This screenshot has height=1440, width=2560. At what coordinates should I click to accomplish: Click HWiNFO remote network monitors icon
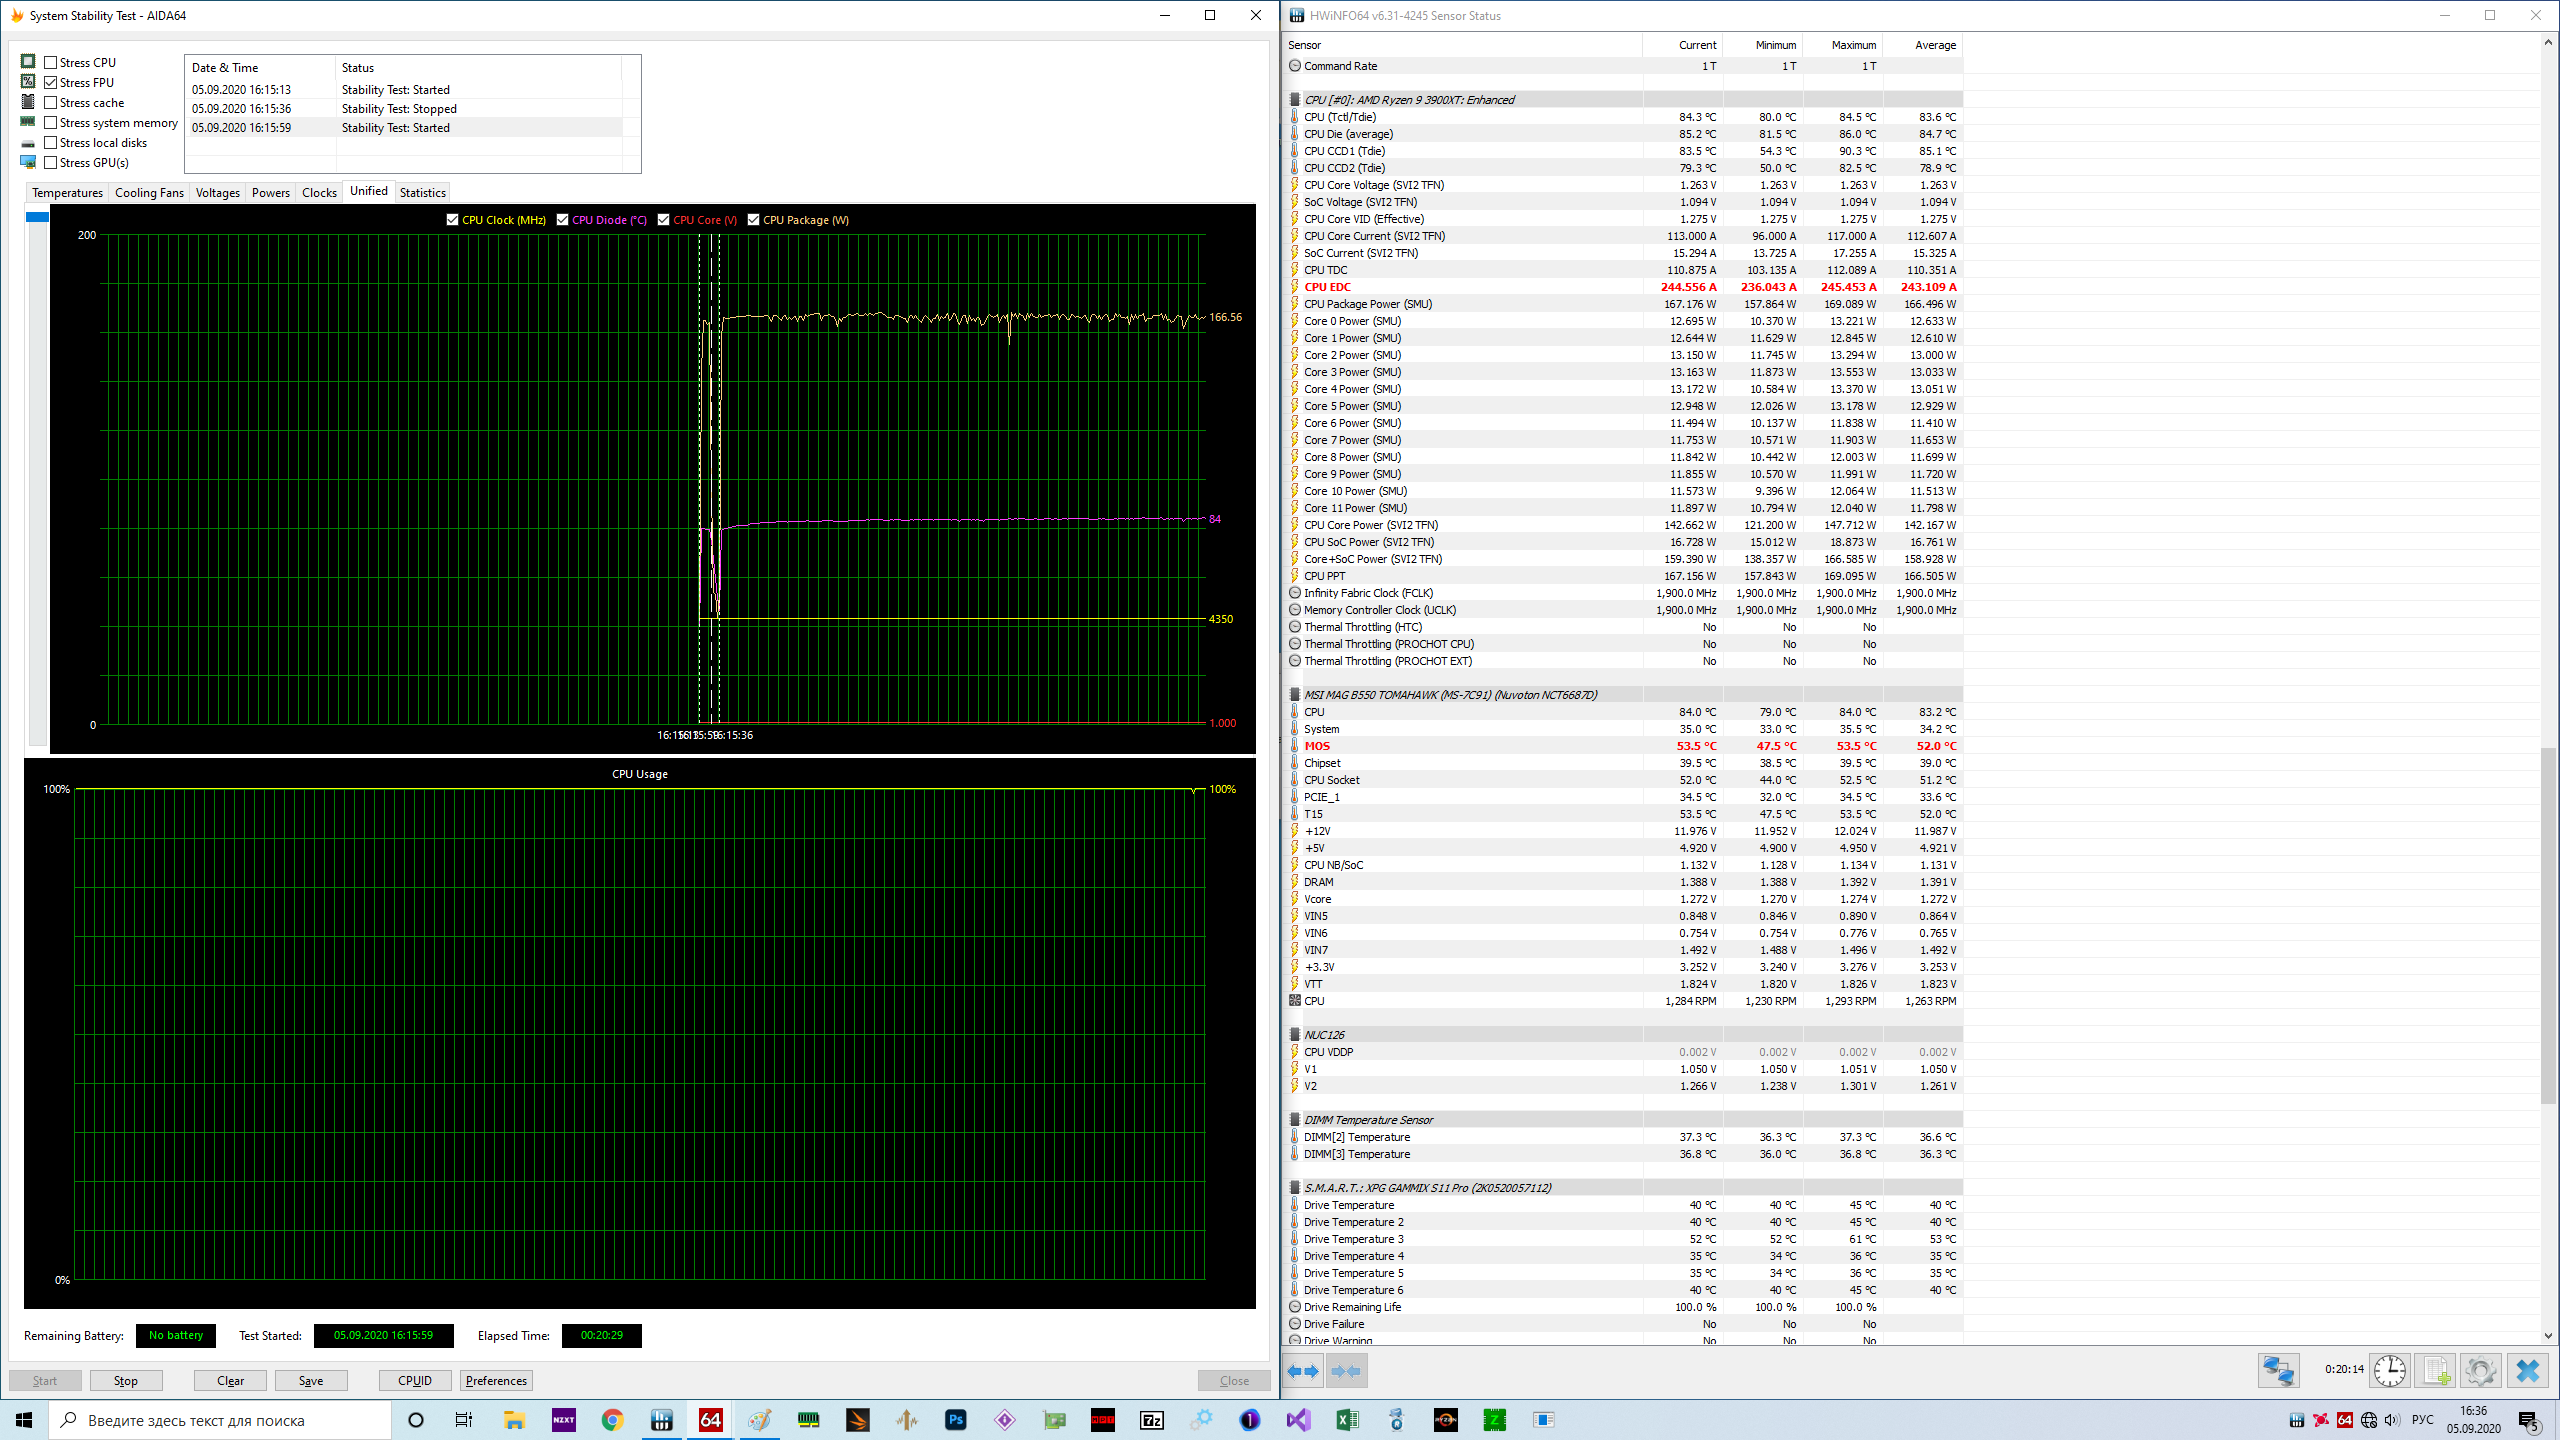coord(2279,1370)
